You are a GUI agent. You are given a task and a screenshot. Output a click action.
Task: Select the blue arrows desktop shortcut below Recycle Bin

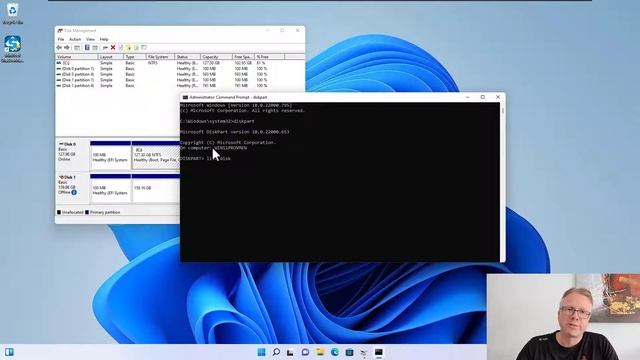point(12,49)
